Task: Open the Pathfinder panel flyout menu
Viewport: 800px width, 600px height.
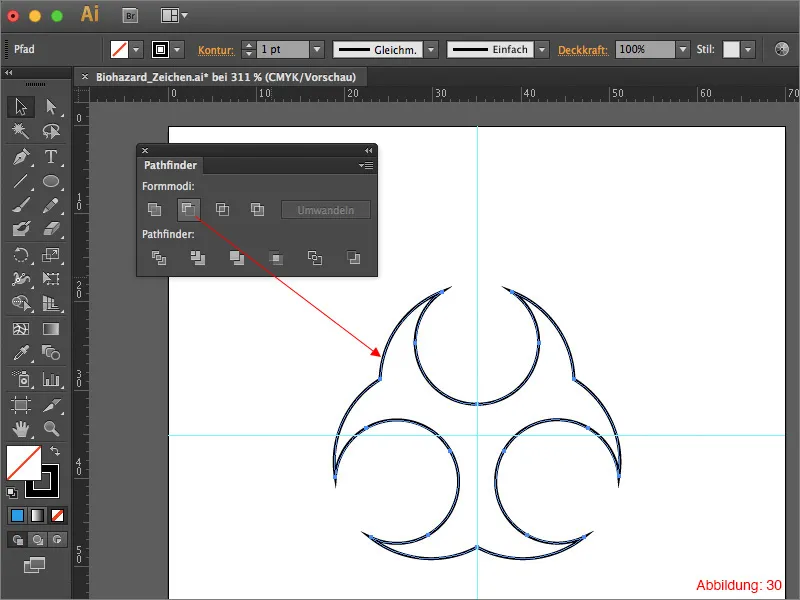Action: point(366,165)
